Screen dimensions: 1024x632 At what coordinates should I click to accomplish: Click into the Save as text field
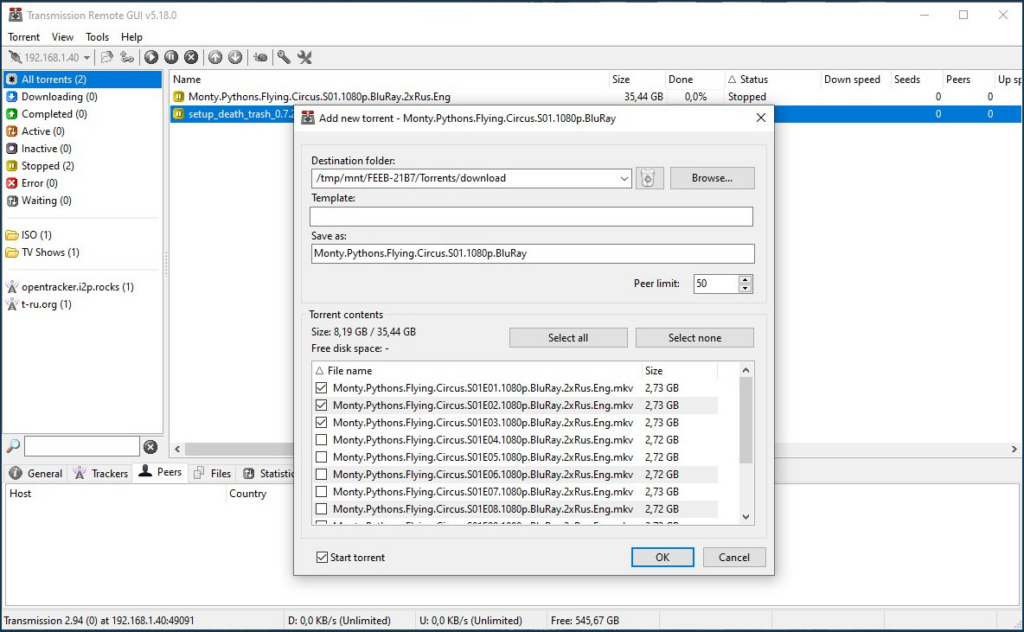click(x=532, y=254)
